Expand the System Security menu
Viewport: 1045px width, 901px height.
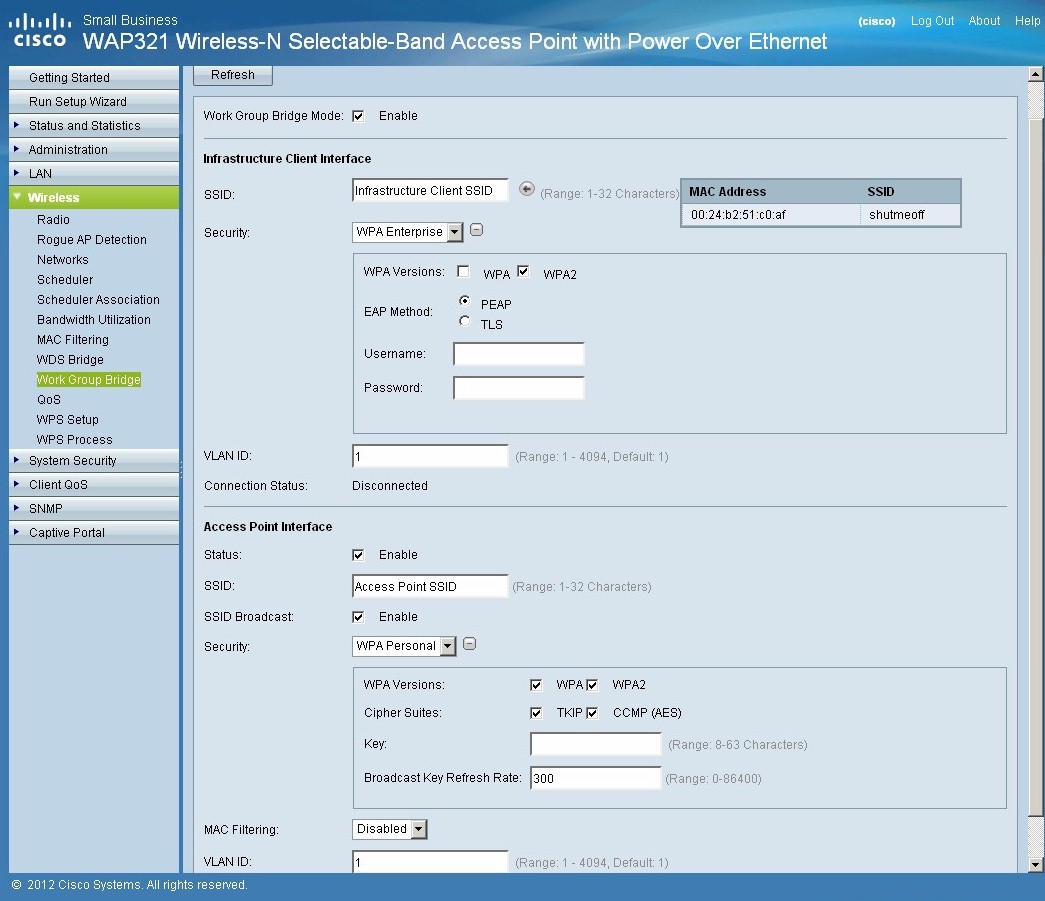pos(94,460)
